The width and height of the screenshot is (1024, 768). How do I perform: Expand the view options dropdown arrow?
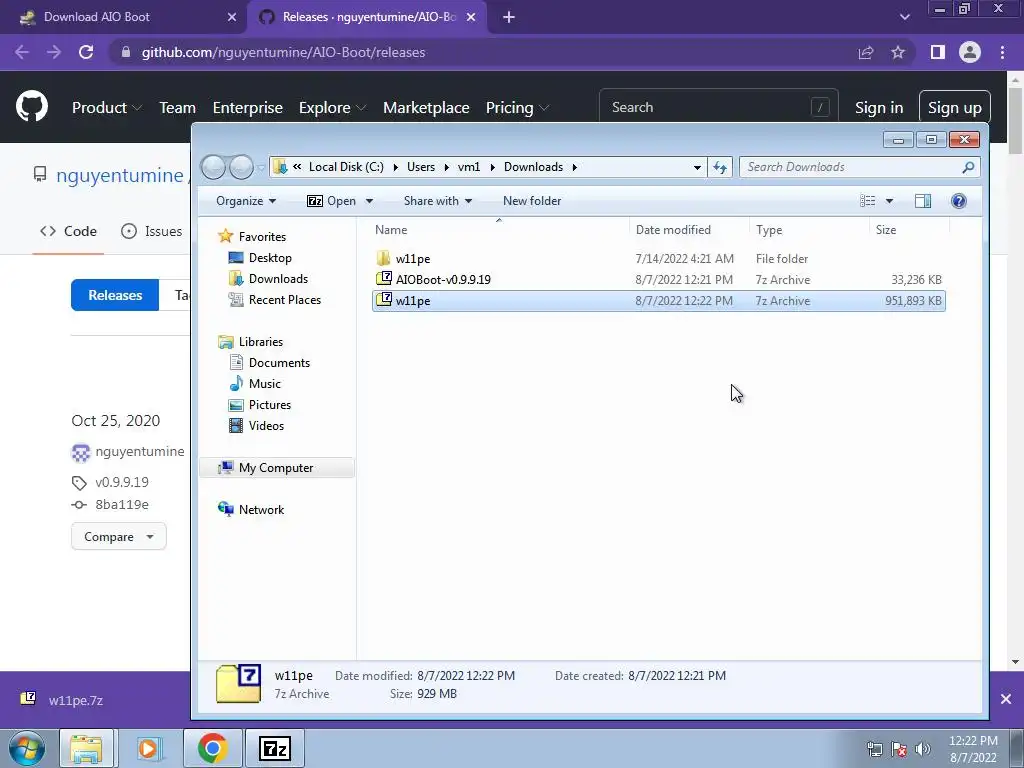pos(889,200)
